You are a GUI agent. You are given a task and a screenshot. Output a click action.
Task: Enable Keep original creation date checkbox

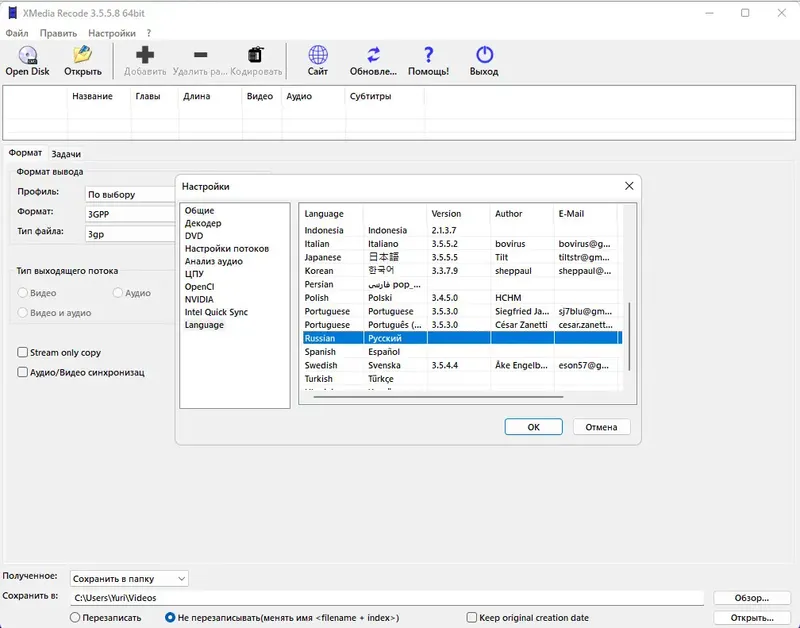point(472,618)
